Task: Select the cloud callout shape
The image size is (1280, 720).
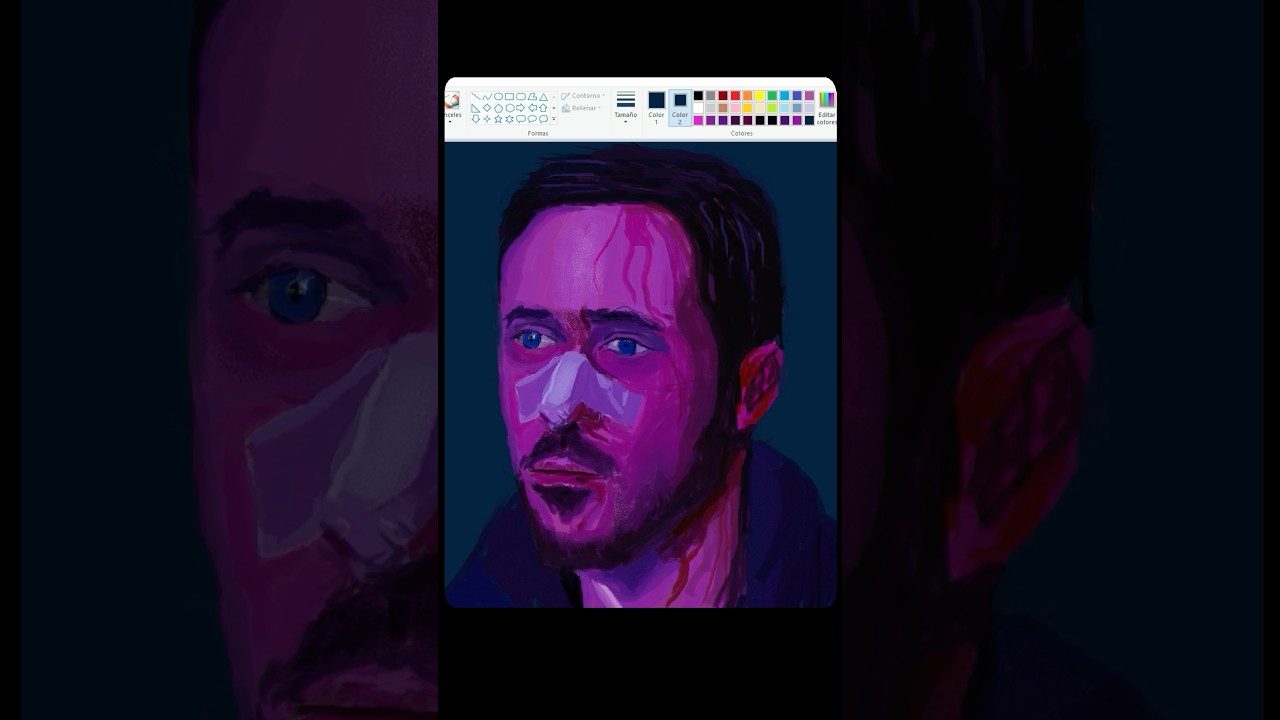Action: 543,119
